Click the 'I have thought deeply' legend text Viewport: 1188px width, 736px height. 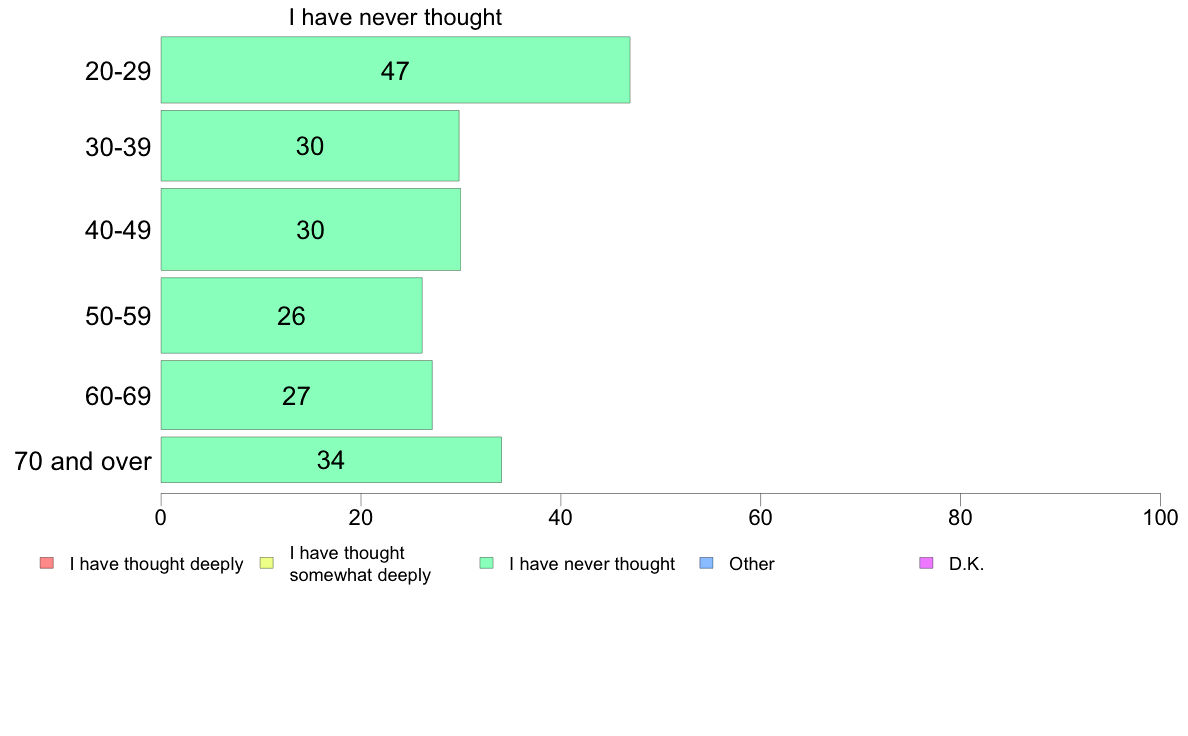156,564
